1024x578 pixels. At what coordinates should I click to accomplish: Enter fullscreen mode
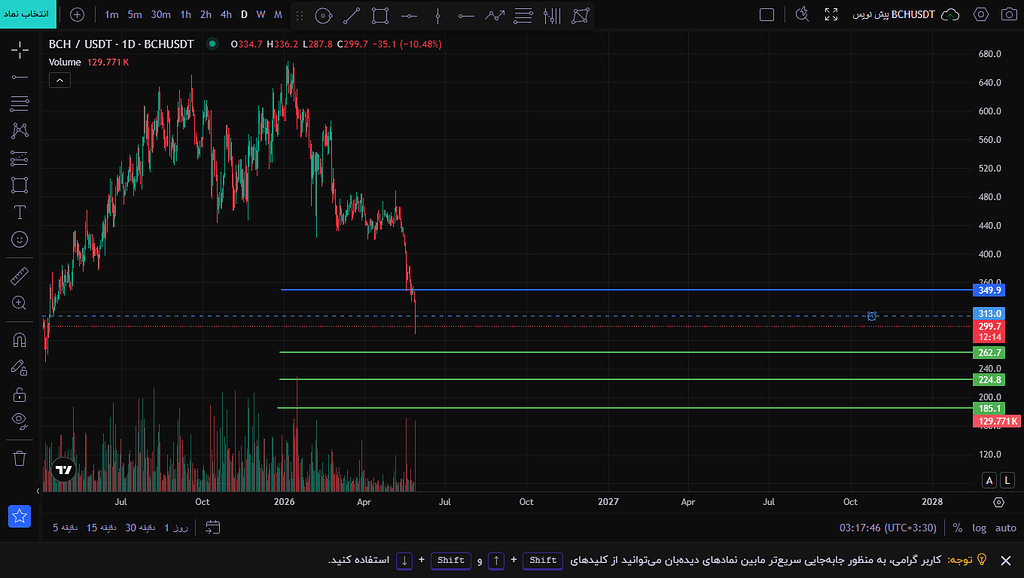tap(831, 14)
